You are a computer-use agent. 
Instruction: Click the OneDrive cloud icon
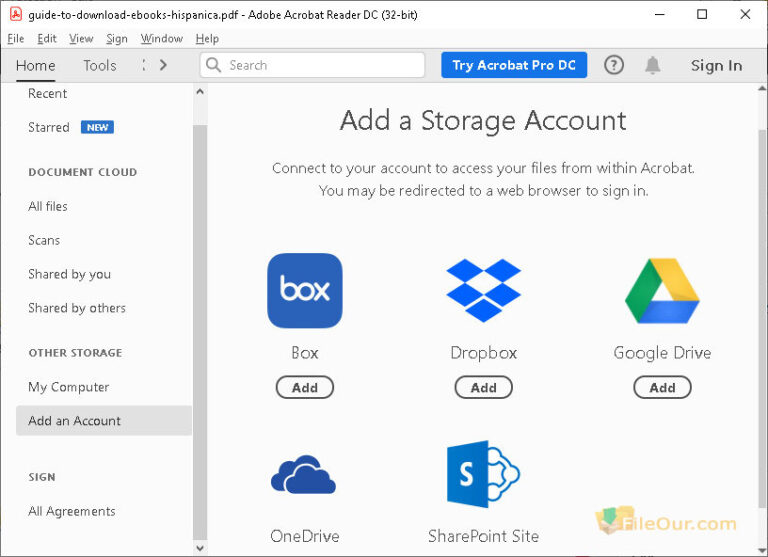304,475
